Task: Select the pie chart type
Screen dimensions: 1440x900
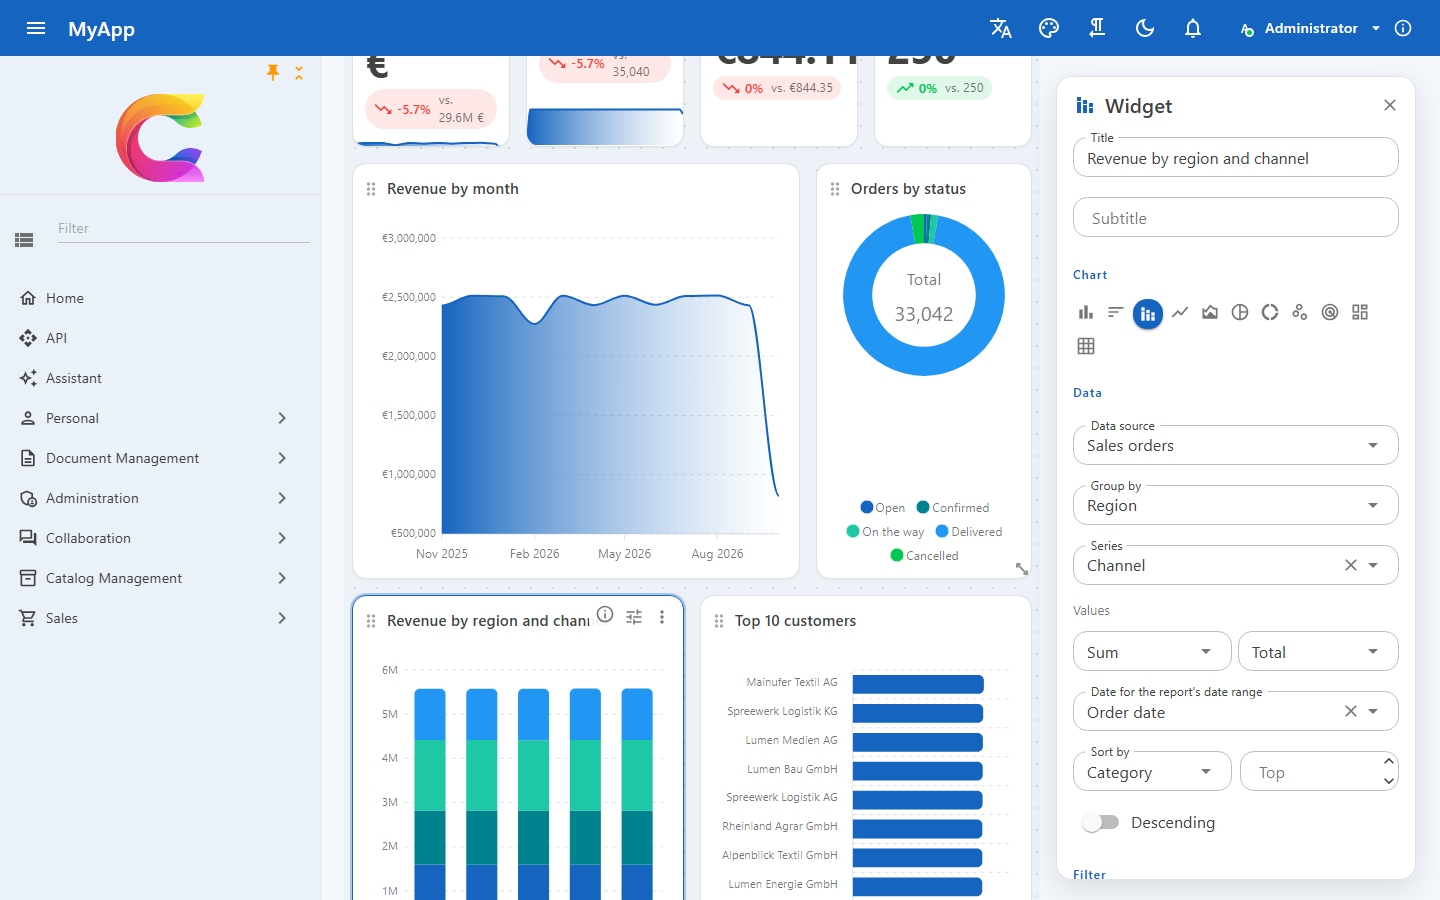Action: (x=1240, y=313)
